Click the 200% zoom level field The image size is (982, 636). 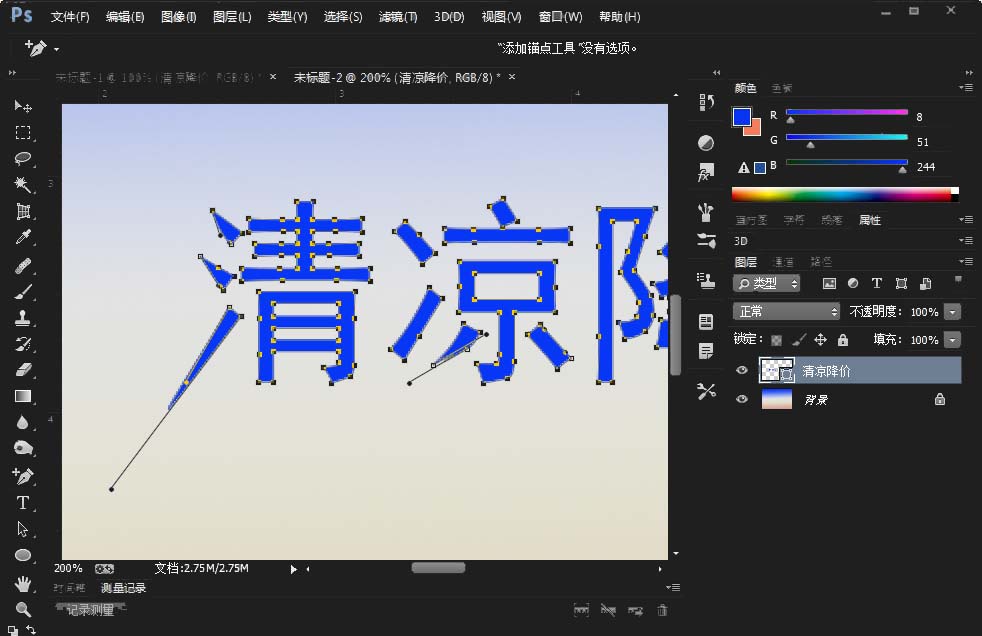point(66,568)
